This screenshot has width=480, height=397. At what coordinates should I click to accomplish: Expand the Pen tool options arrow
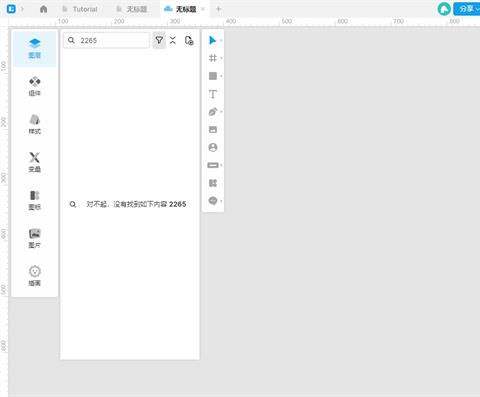(x=221, y=112)
